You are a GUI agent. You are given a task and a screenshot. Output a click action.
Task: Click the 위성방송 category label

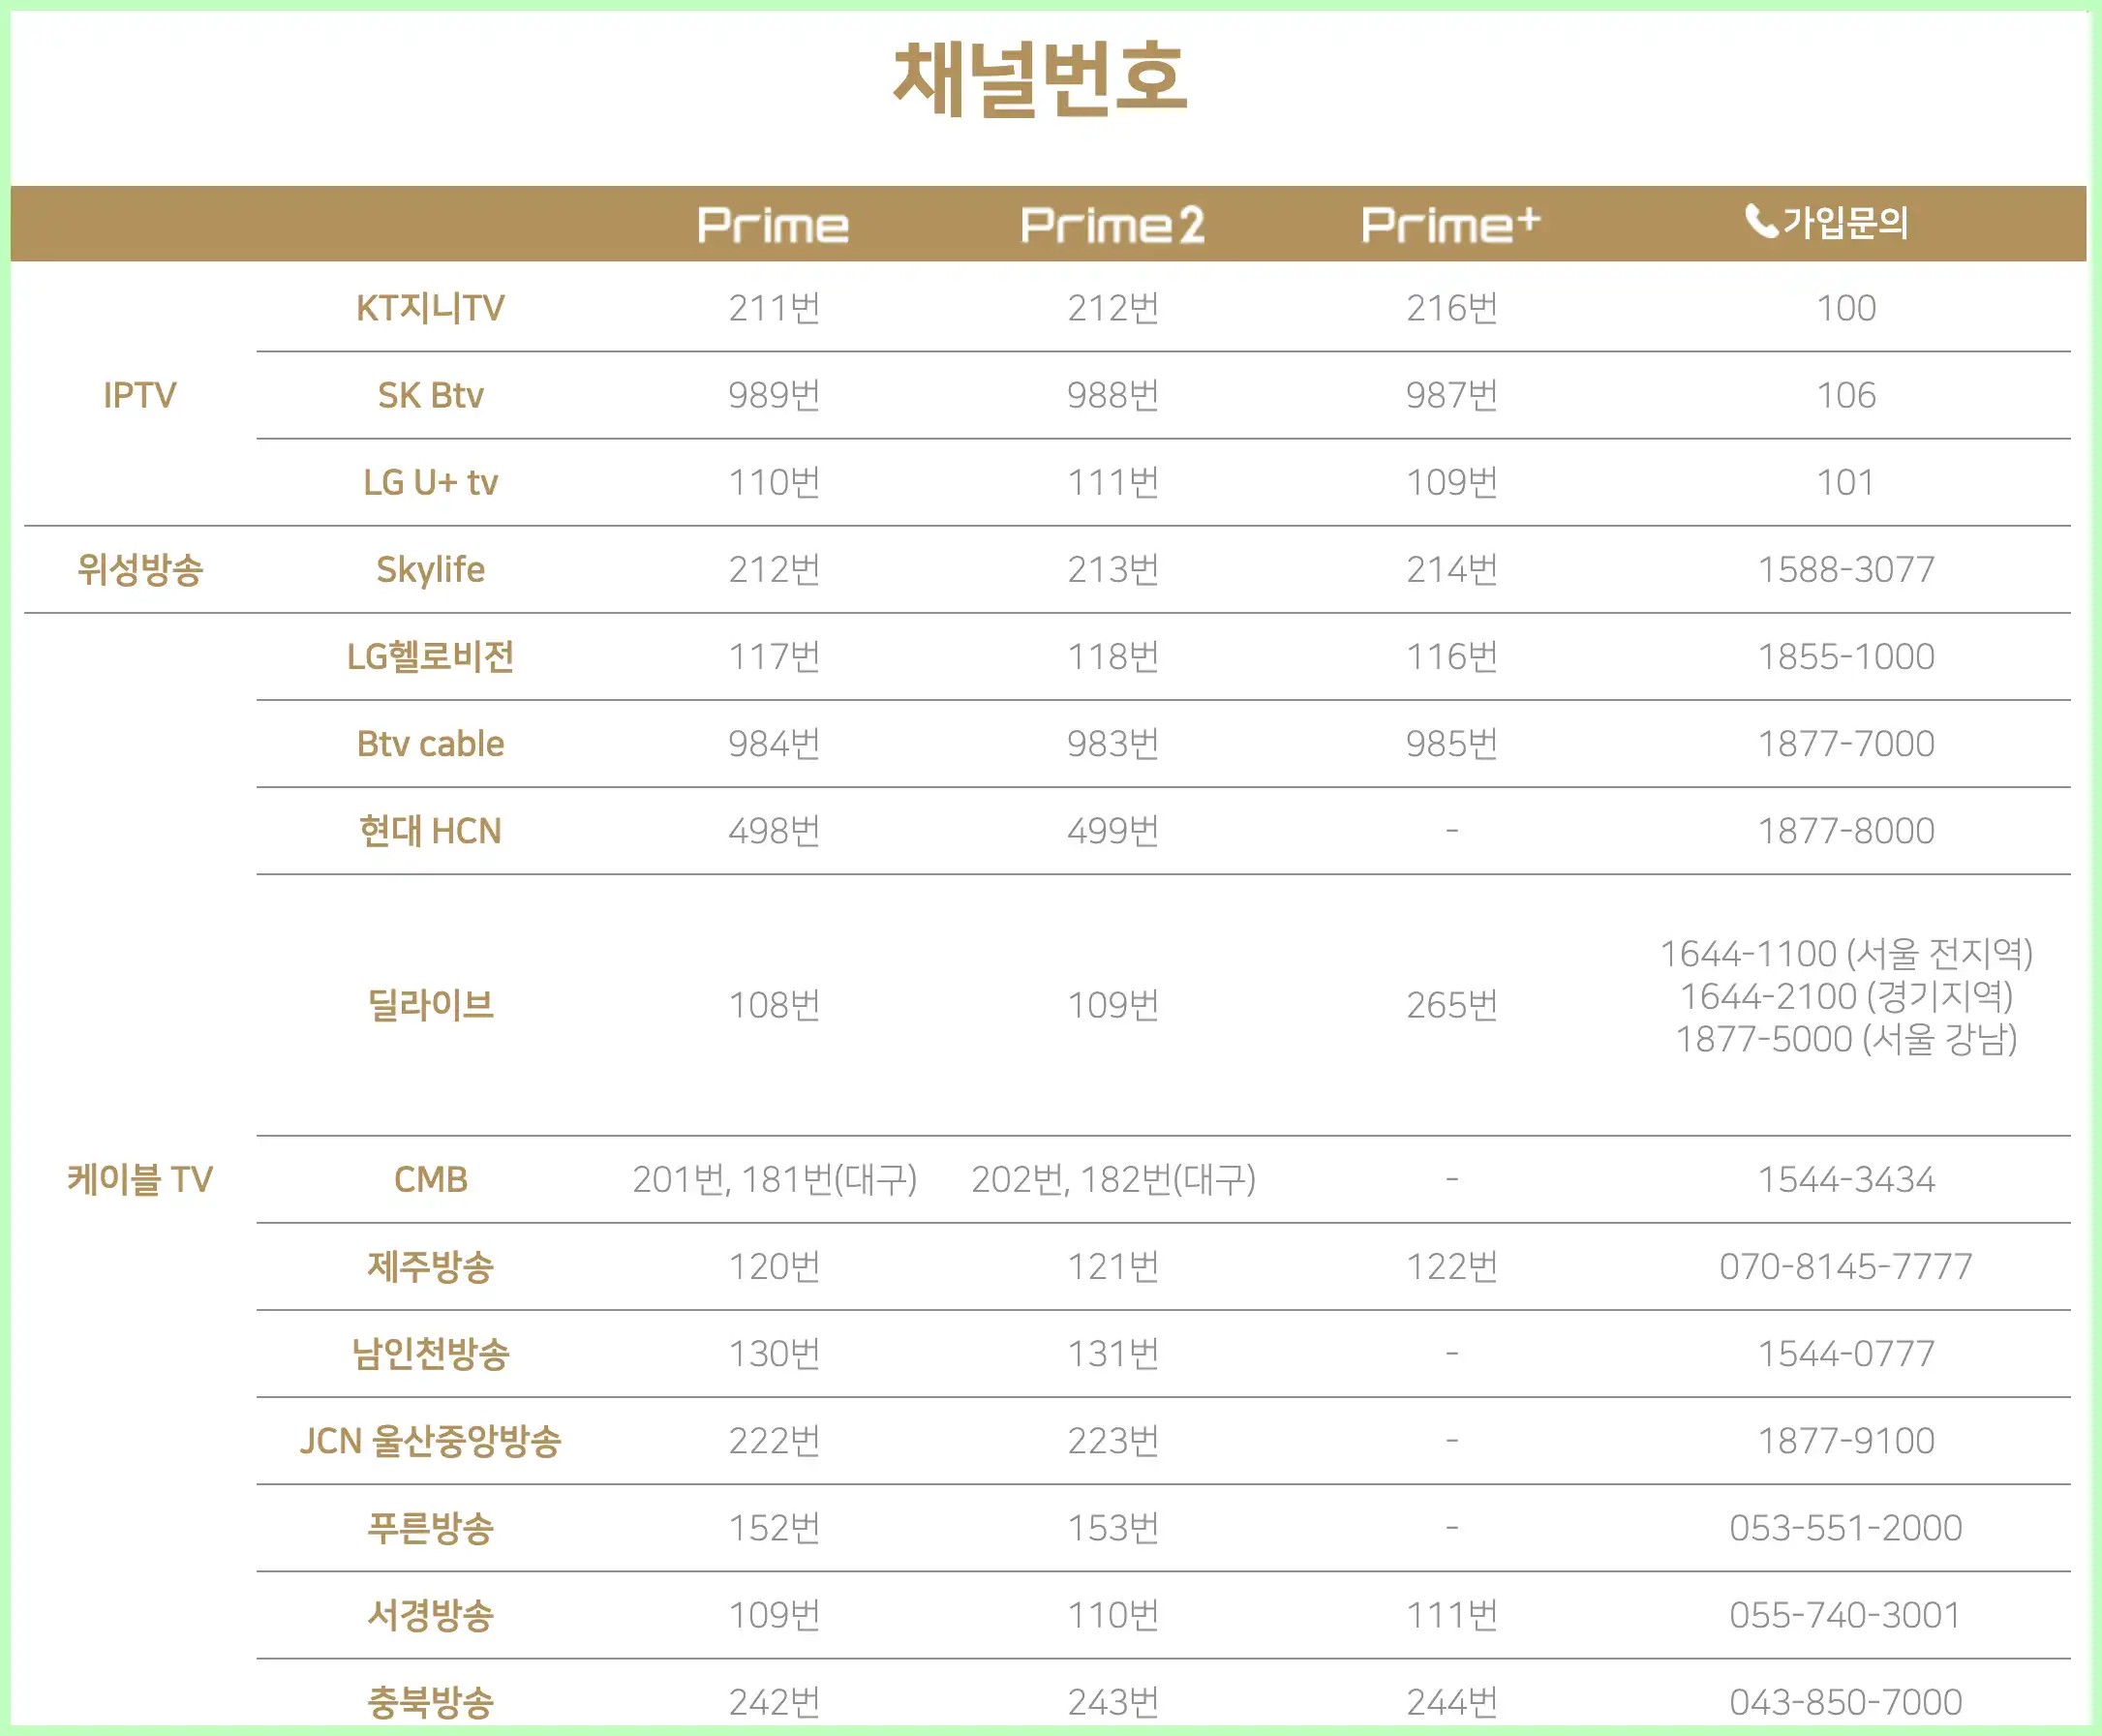click(x=140, y=569)
